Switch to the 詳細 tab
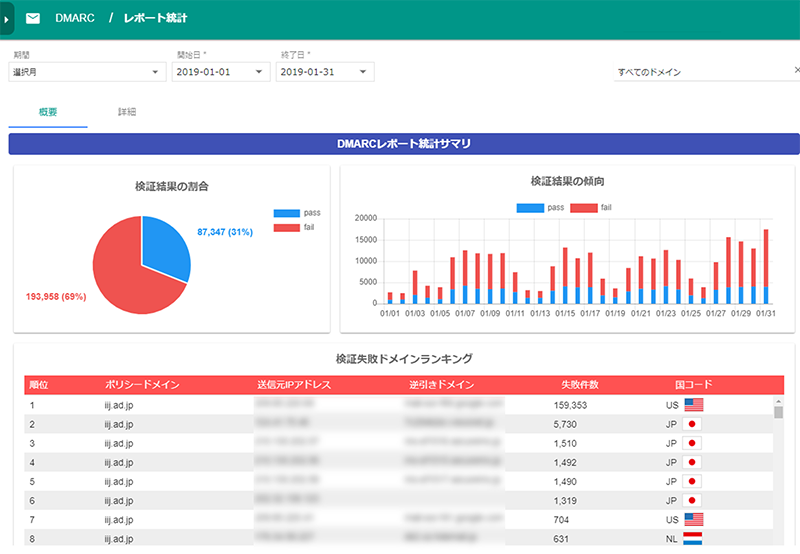This screenshot has width=800, height=554. pyautogui.click(x=127, y=112)
